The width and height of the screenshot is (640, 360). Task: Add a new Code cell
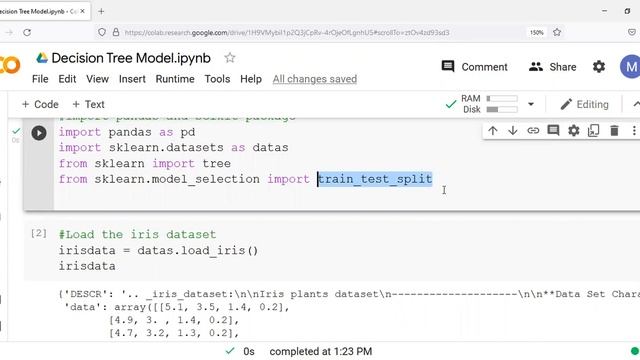coord(40,104)
